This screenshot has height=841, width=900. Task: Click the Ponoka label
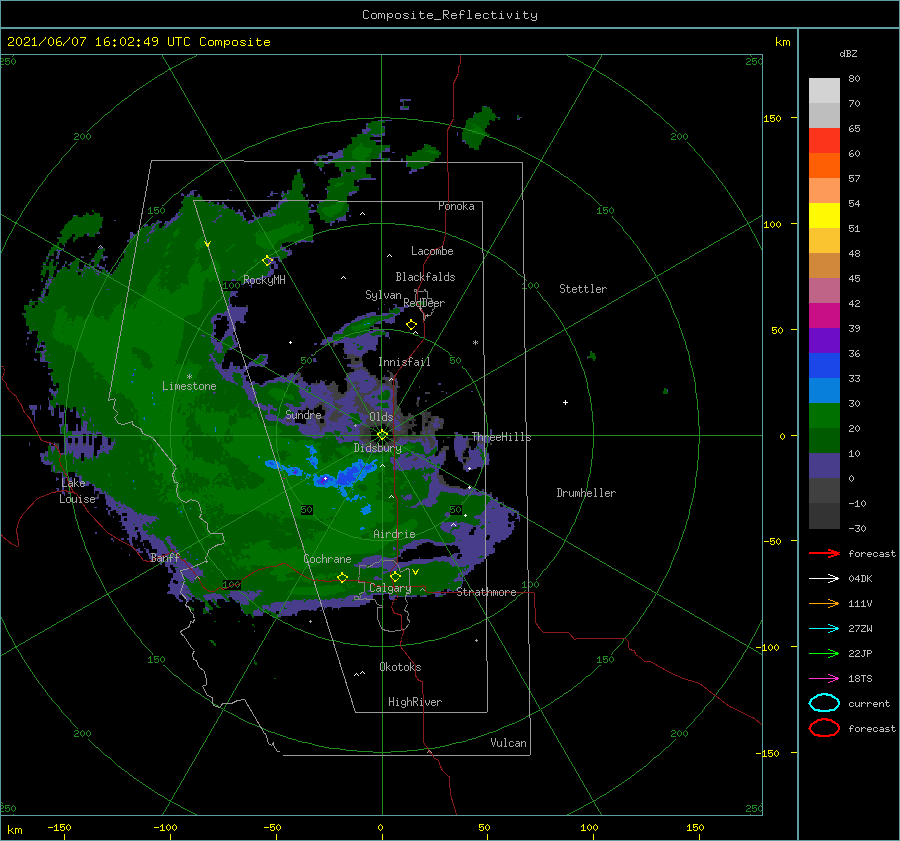coord(456,206)
